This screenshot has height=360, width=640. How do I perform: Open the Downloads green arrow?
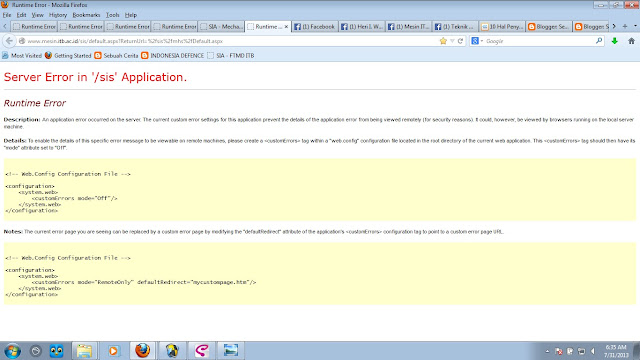tap(615, 41)
